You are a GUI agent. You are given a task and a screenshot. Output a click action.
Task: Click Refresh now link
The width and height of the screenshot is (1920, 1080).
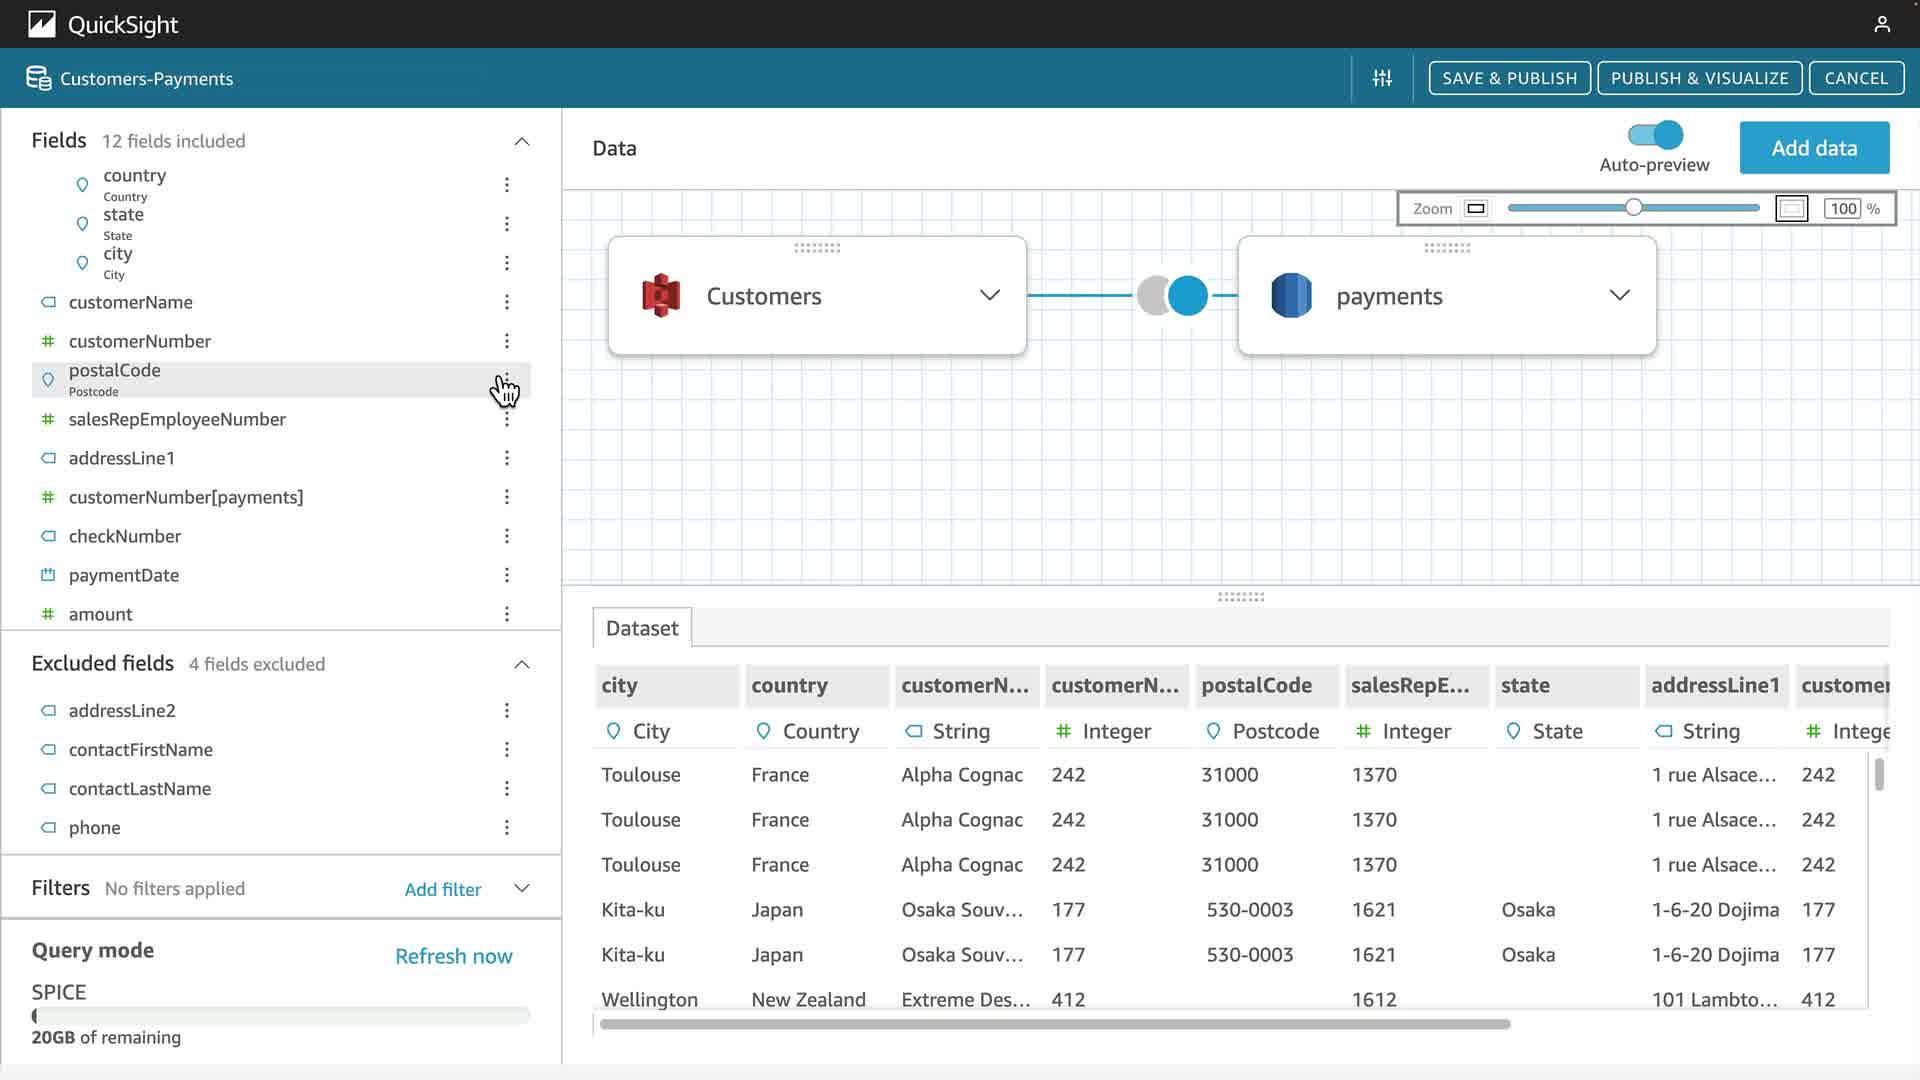point(454,956)
